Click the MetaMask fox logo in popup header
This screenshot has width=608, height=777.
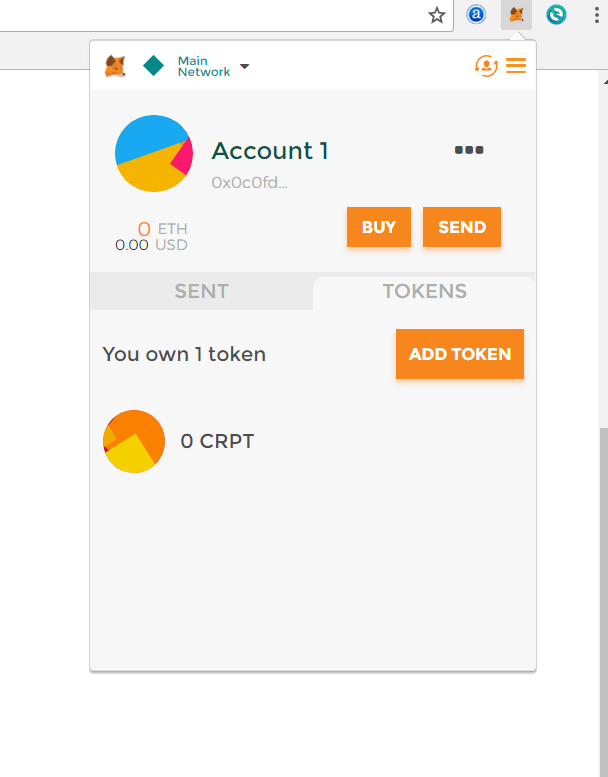click(x=116, y=67)
